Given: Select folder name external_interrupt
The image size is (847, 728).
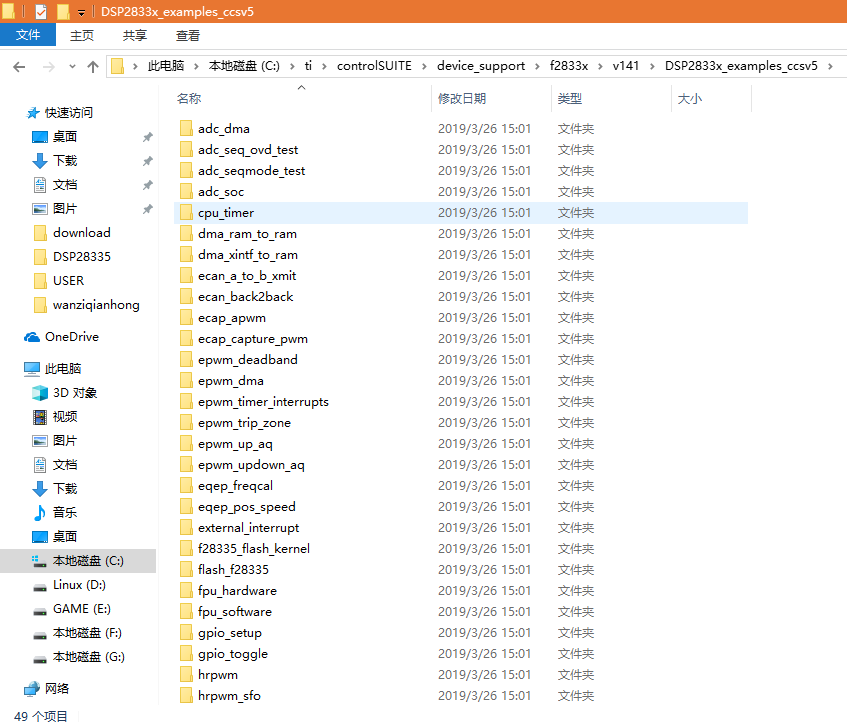Looking at the screenshot, I should pyautogui.click(x=248, y=528).
